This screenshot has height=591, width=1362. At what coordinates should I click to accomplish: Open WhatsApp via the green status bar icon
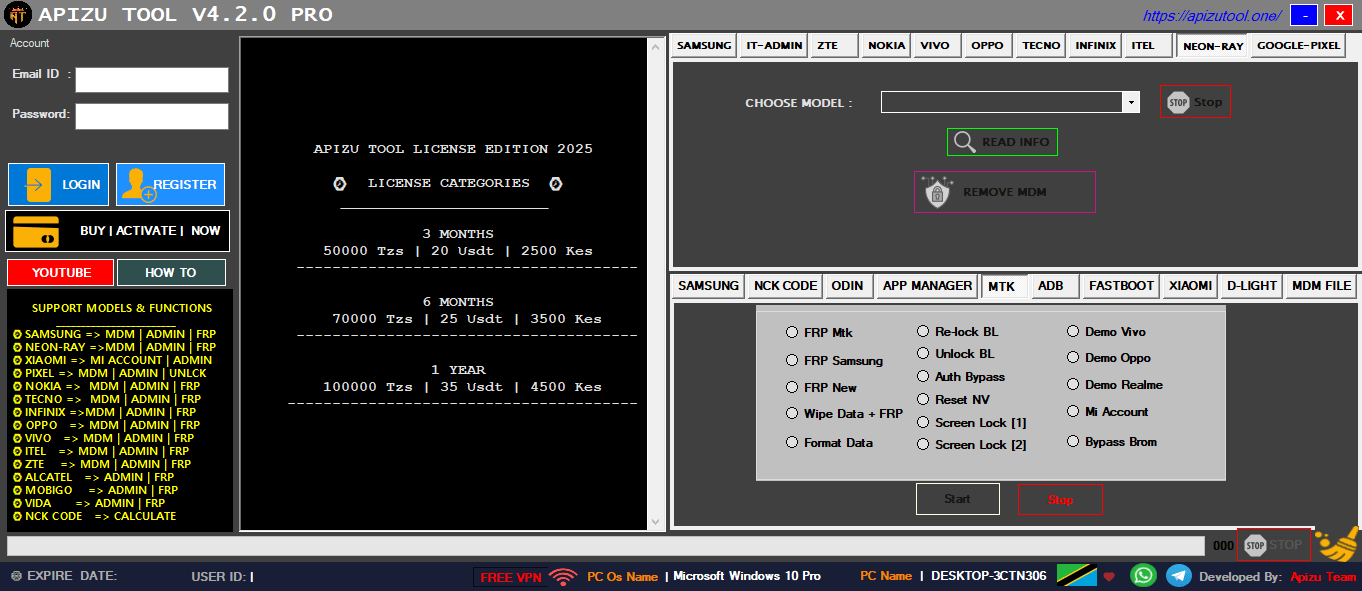pos(1143,576)
